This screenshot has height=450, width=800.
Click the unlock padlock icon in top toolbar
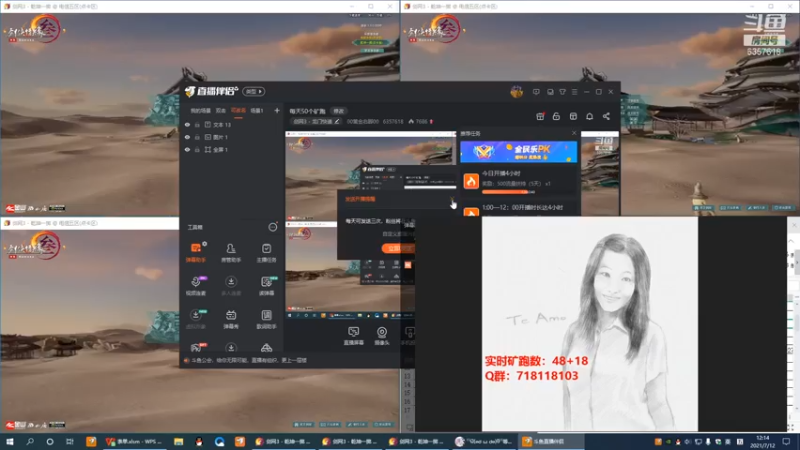click(557, 116)
